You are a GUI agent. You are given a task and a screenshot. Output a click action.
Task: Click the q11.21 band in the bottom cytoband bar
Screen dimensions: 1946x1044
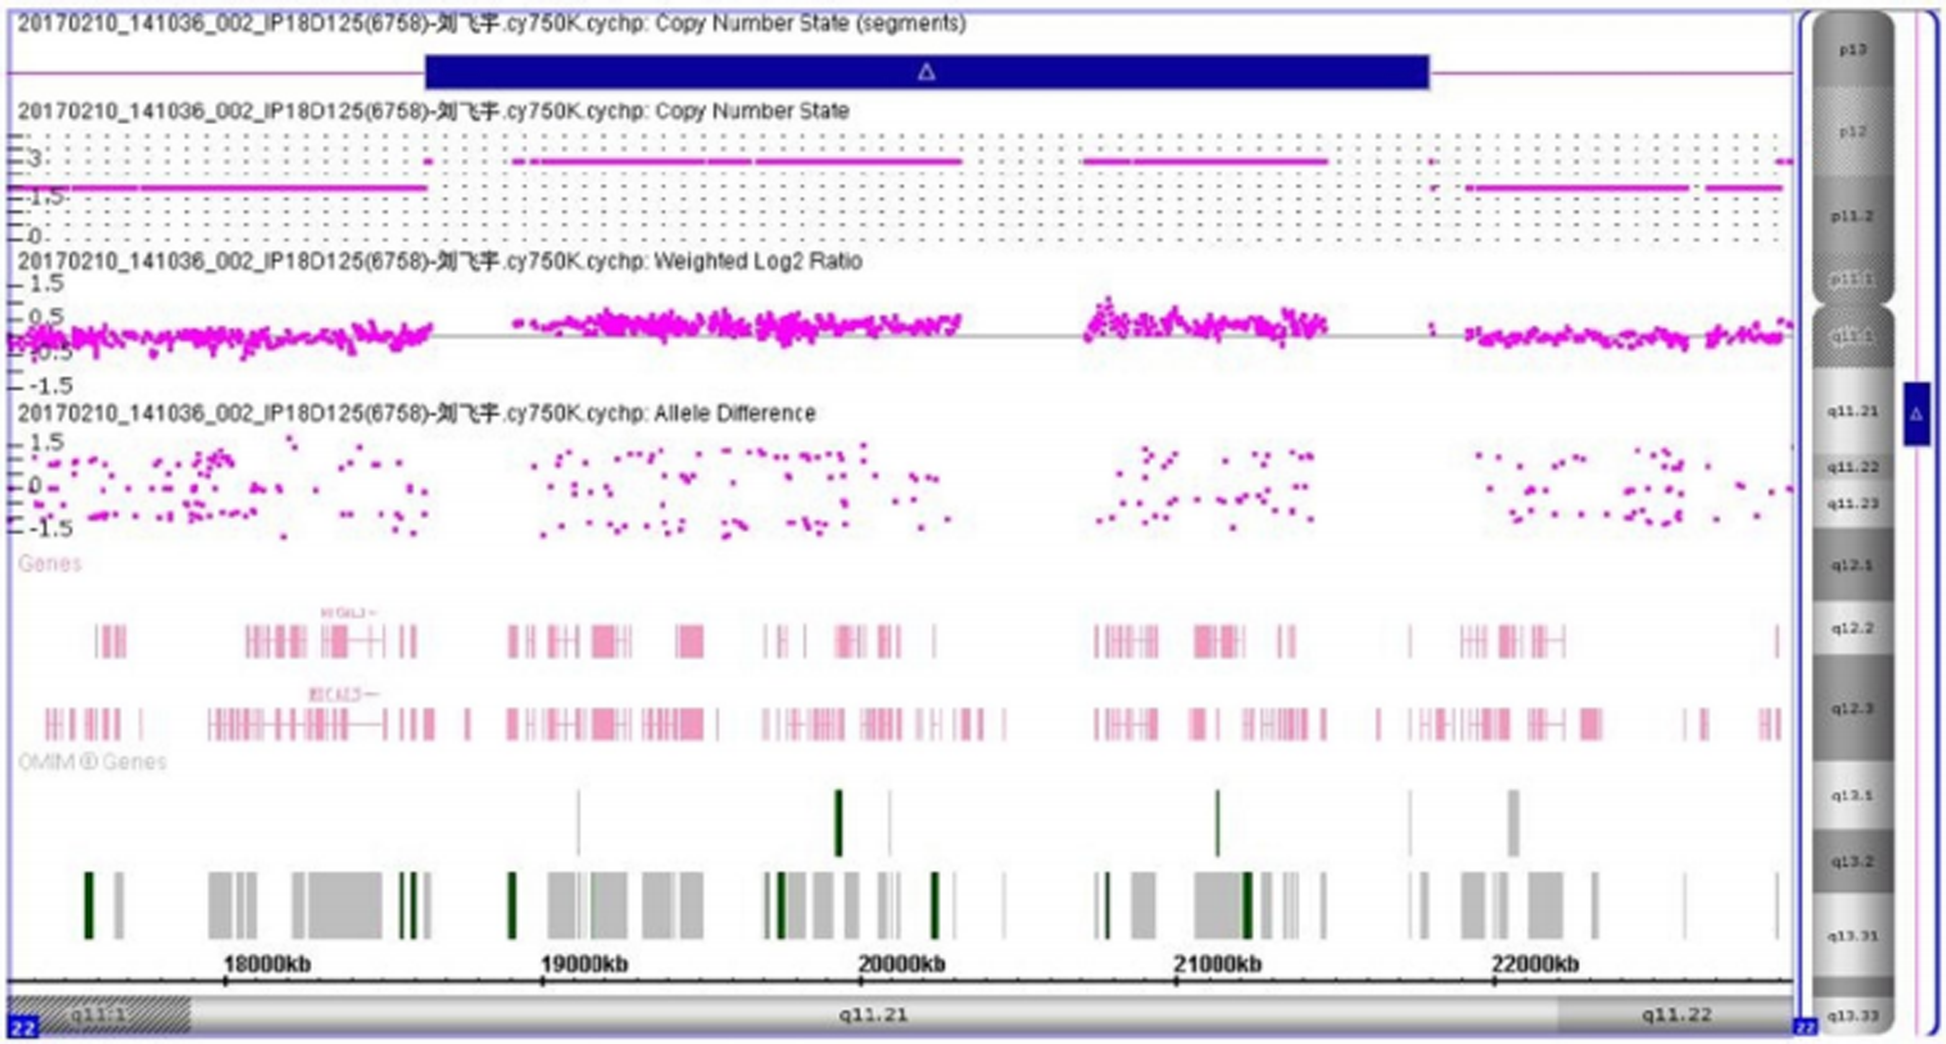(x=874, y=1015)
